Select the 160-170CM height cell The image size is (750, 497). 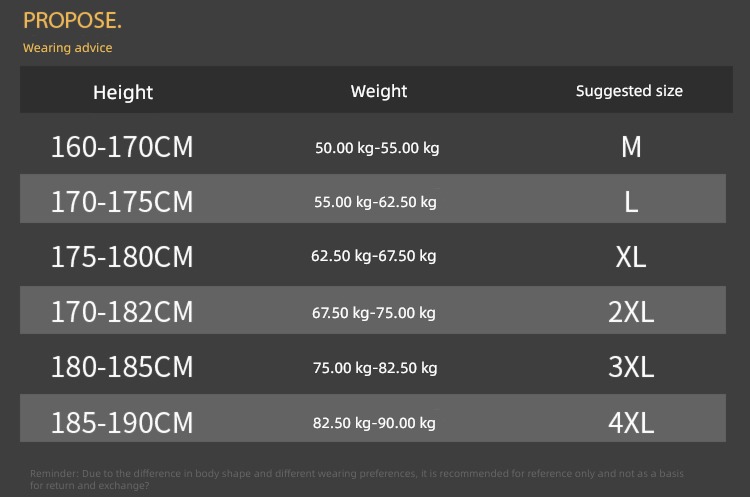[x=122, y=146]
